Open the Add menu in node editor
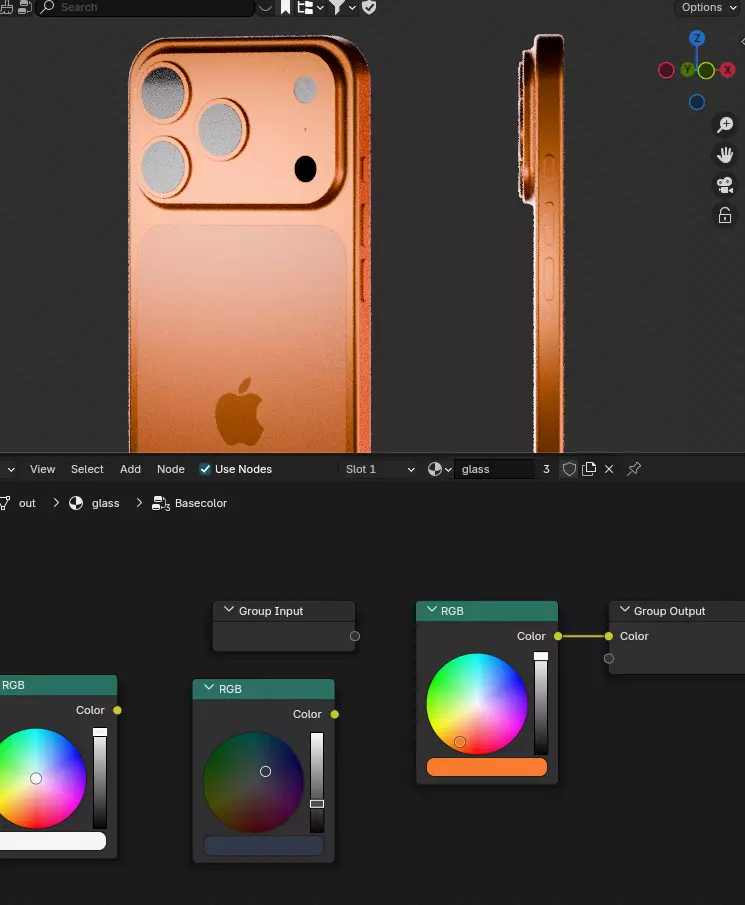 (x=130, y=469)
